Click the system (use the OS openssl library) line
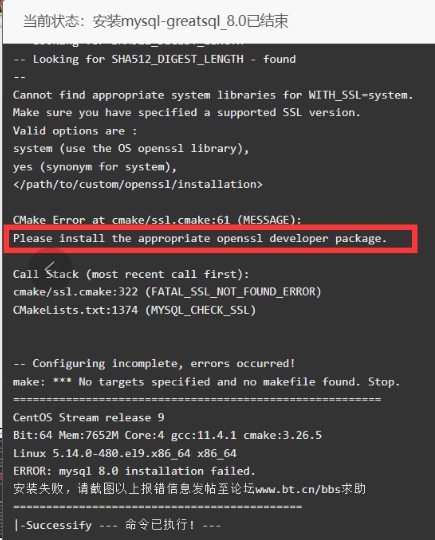 point(131,149)
